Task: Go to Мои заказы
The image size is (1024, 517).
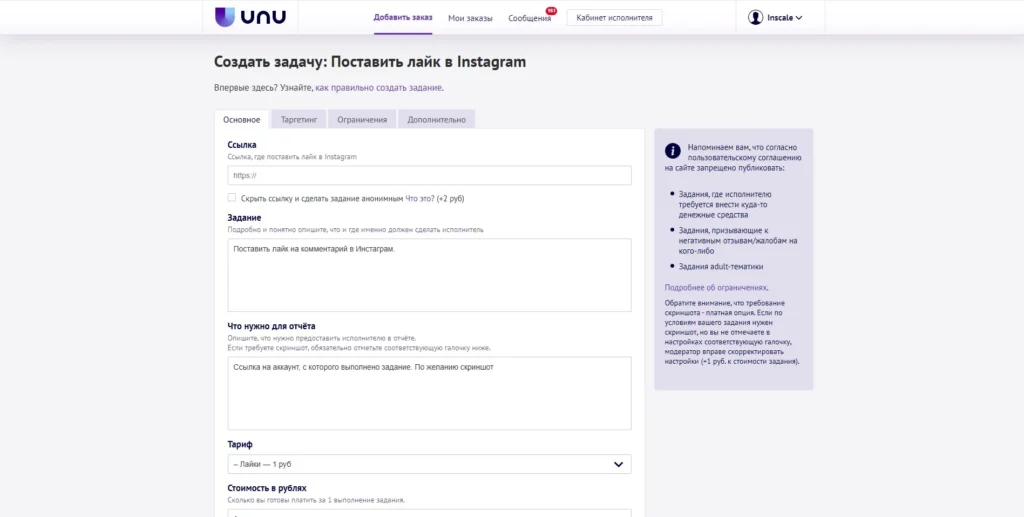Action: pos(470,18)
